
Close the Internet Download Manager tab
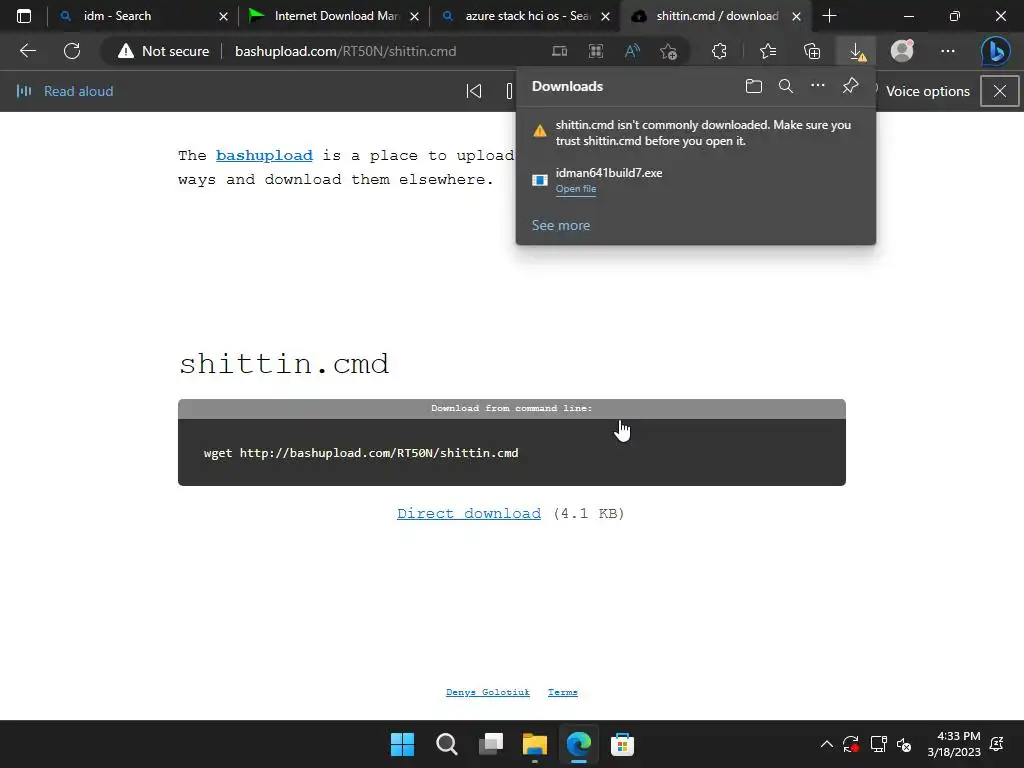coord(414,16)
